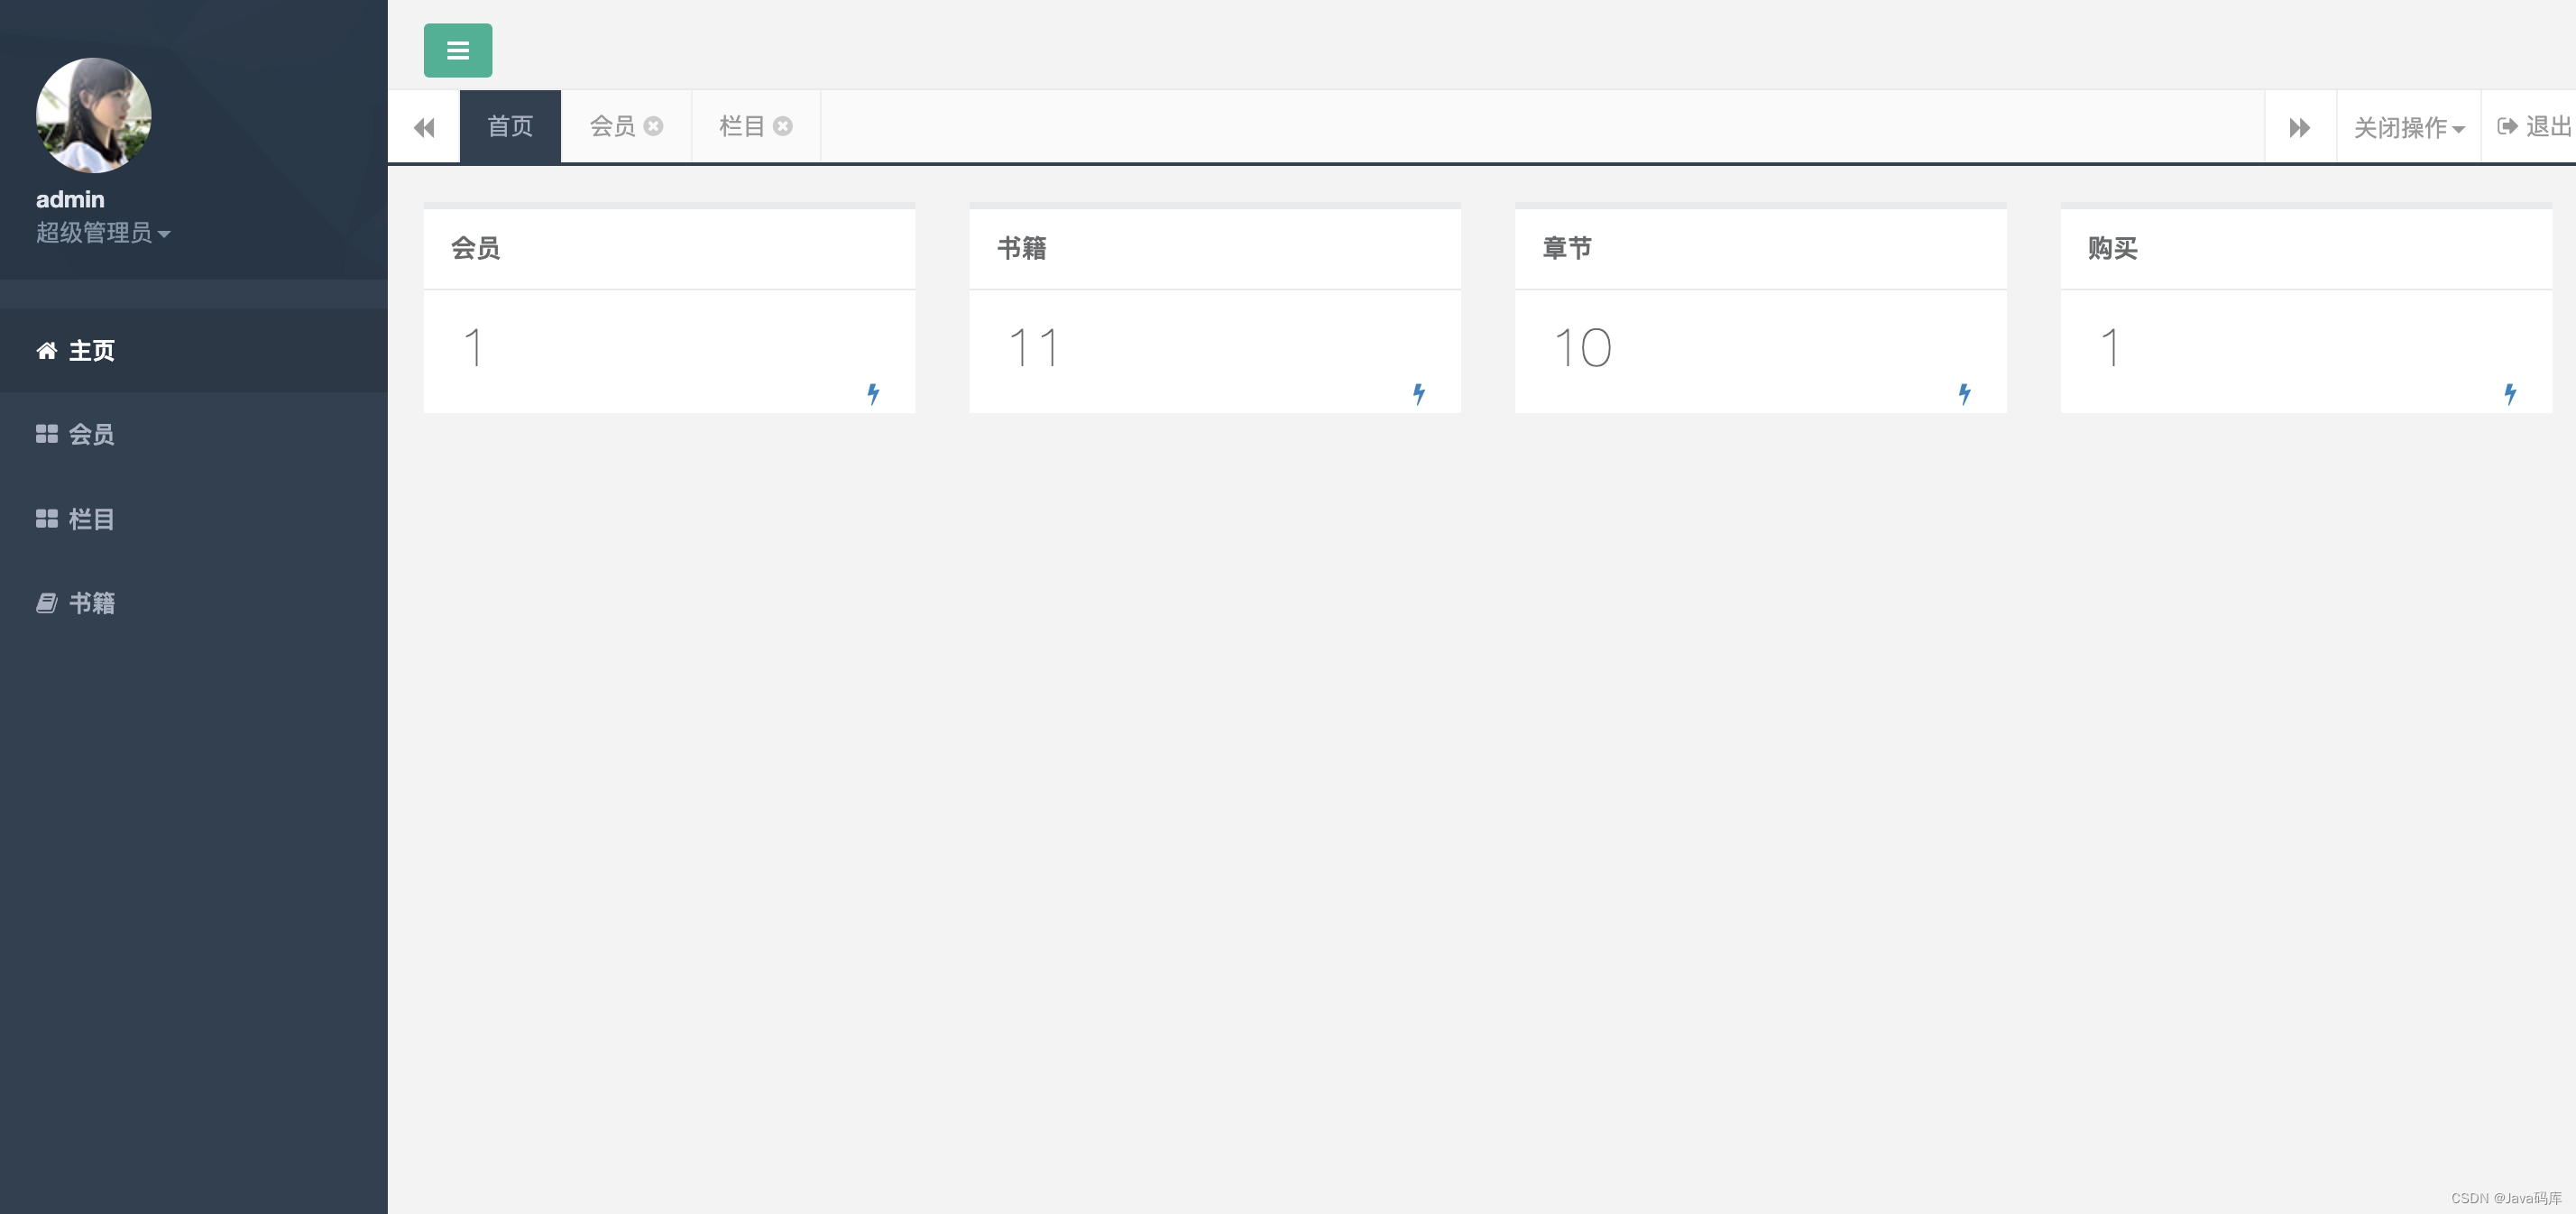Image resolution: width=2576 pixels, height=1214 pixels.
Task: Open 关闭操作 dropdown menu
Action: coord(2408,127)
